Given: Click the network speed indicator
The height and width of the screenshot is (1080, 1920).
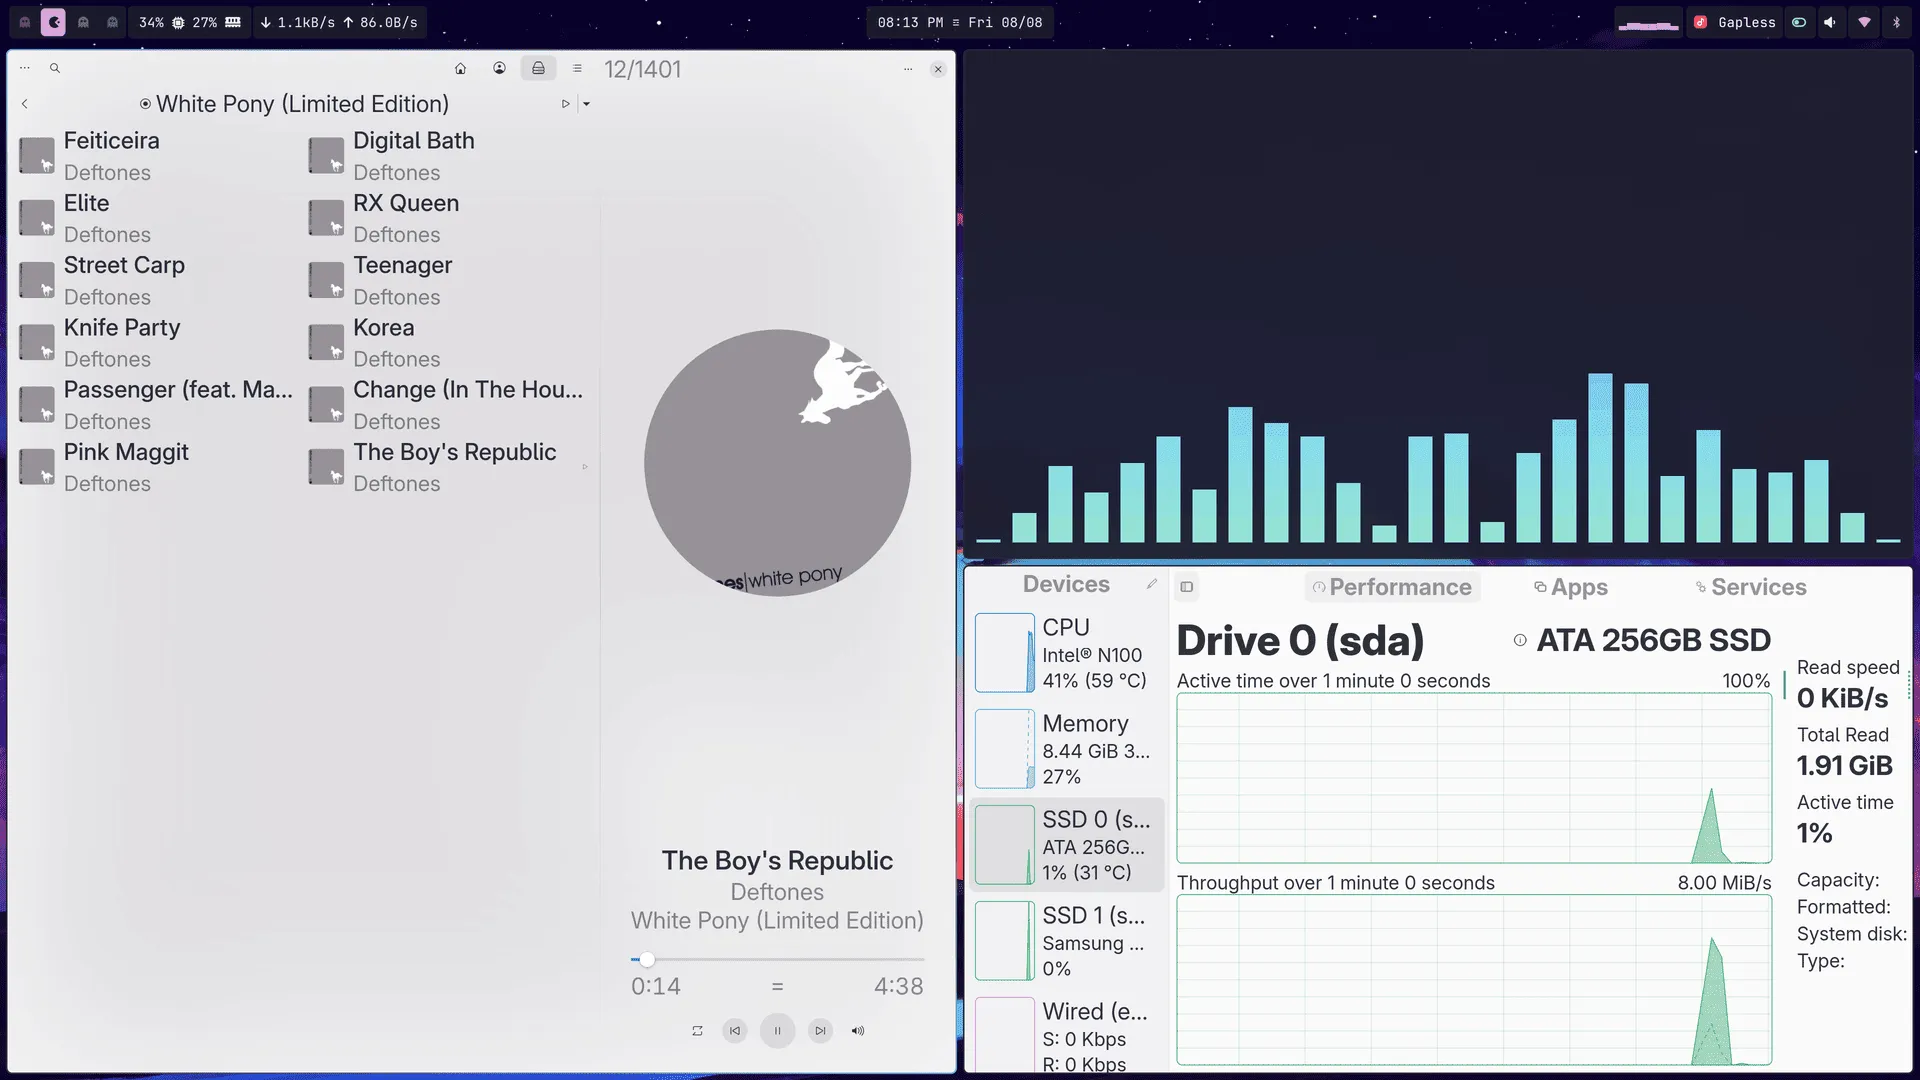Looking at the screenshot, I should click(x=339, y=22).
